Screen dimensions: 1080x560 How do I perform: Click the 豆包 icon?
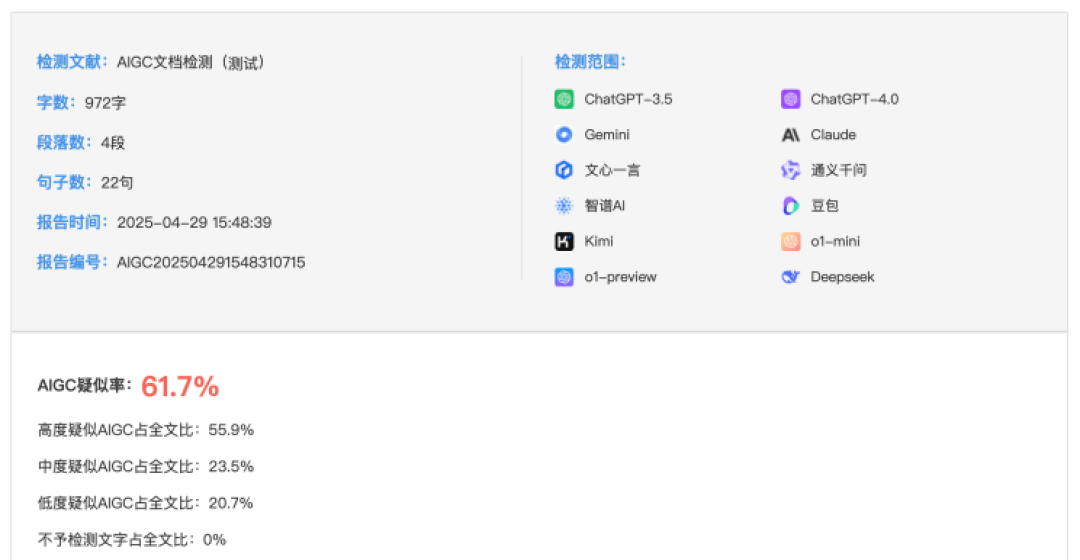pos(791,205)
